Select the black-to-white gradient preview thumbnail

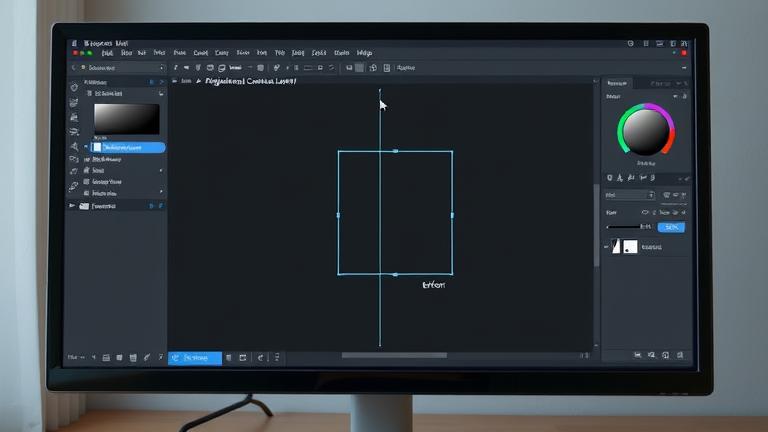point(126,119)
